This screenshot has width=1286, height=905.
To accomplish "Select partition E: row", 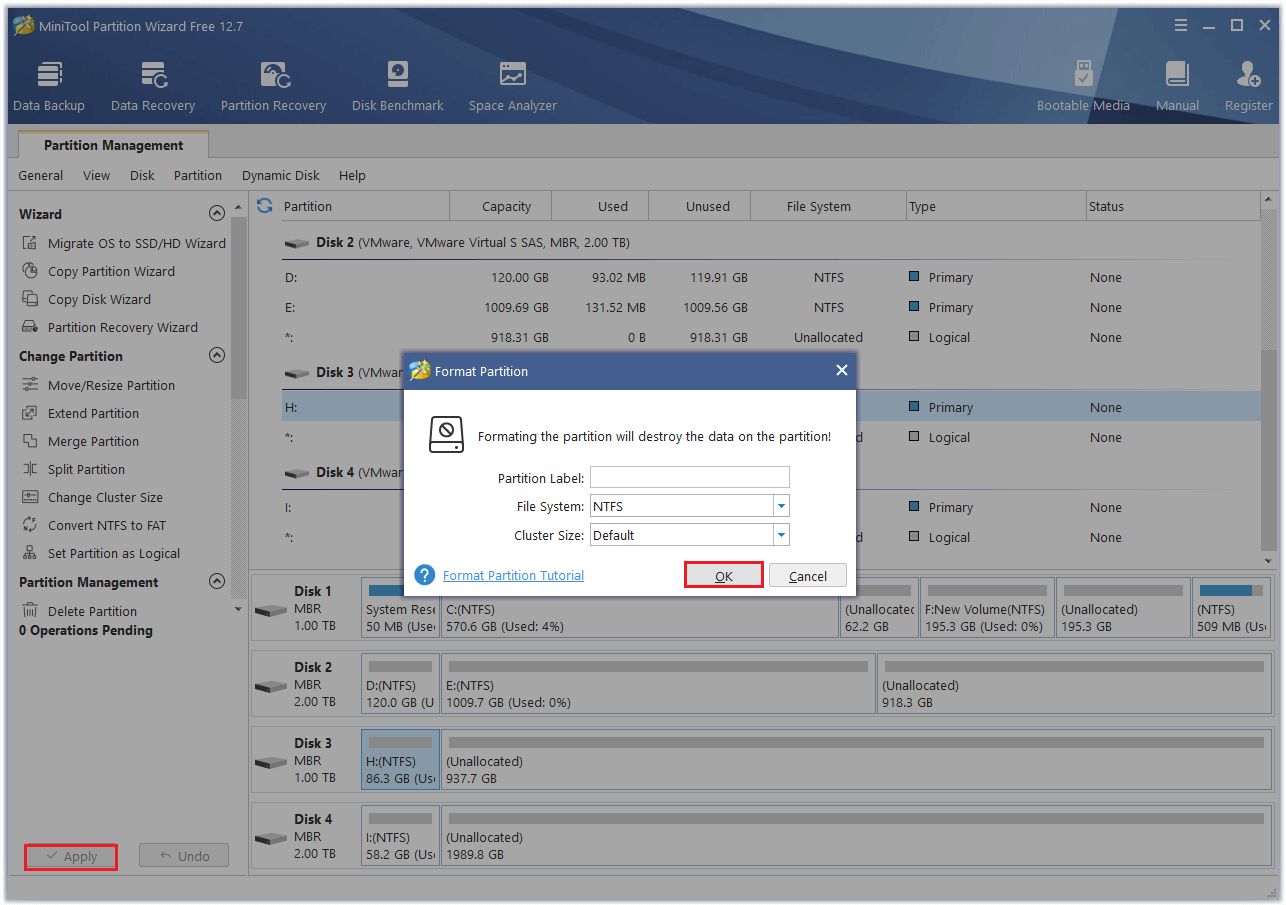I will point(769,307).
